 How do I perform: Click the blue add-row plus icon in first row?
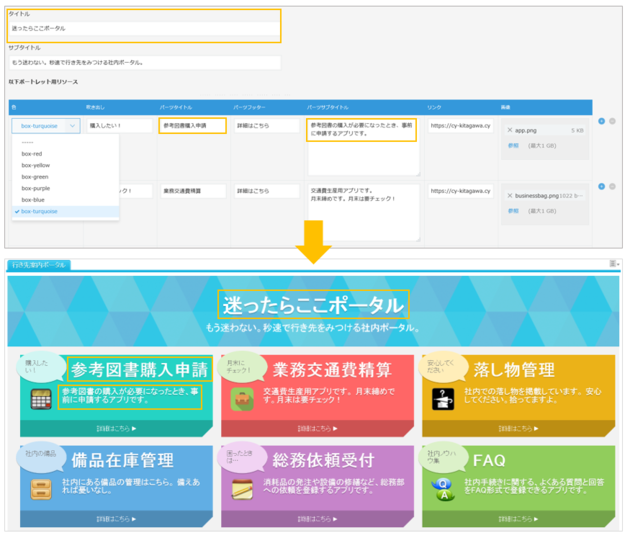[600, 121]
